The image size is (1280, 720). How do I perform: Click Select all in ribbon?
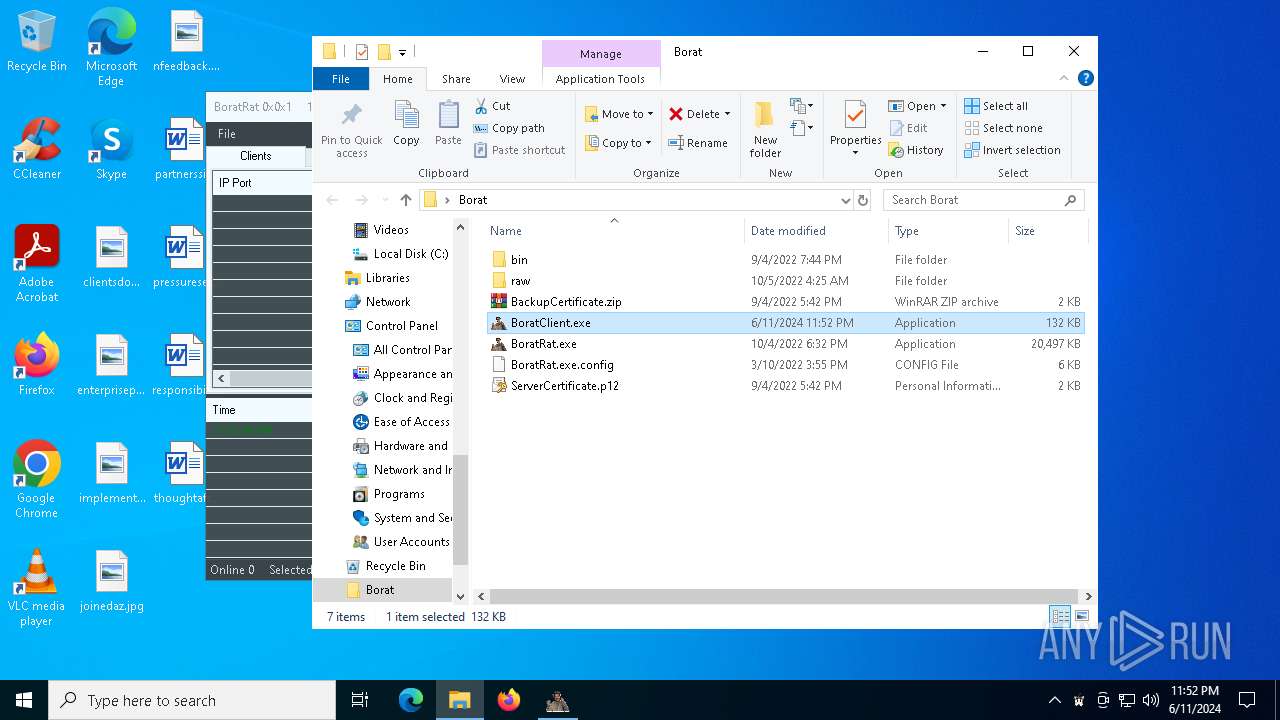pos(996,106)
